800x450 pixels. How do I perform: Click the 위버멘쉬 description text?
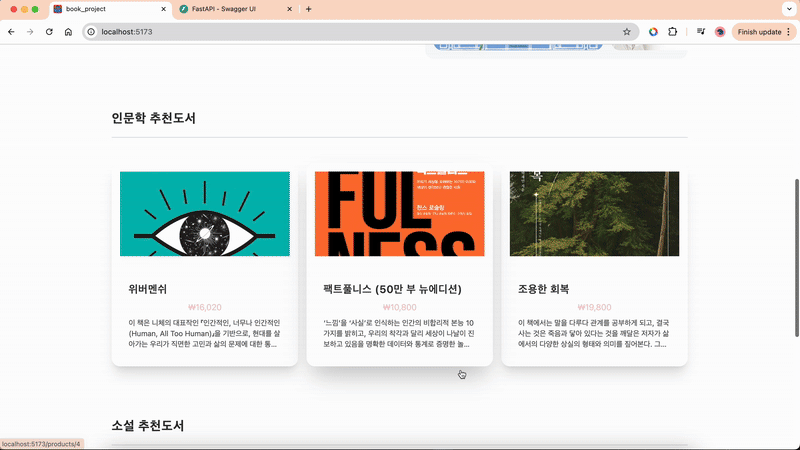205,334
